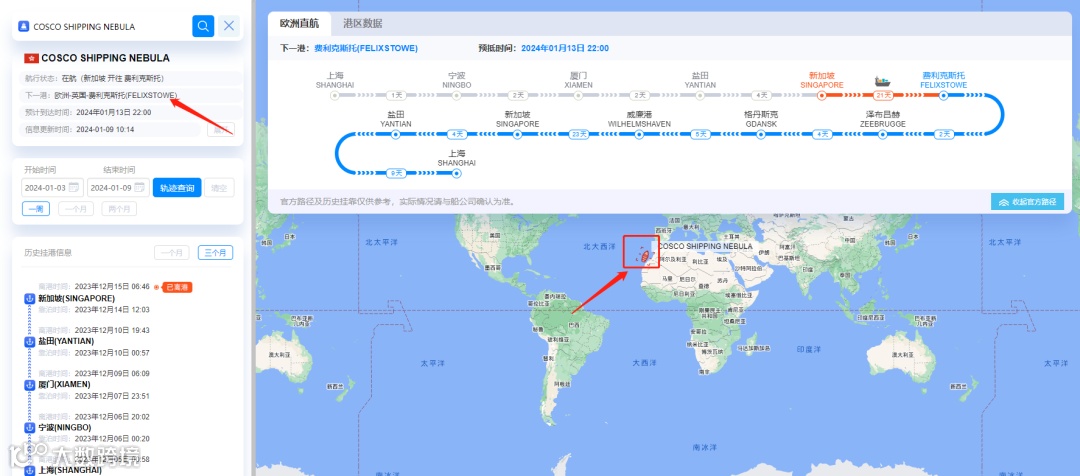Select the FELIXSTOWE route node

[x=943, y=96]
